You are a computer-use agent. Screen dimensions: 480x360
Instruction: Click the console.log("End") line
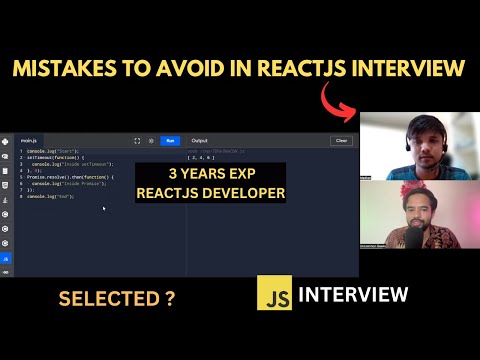point(50,197)
